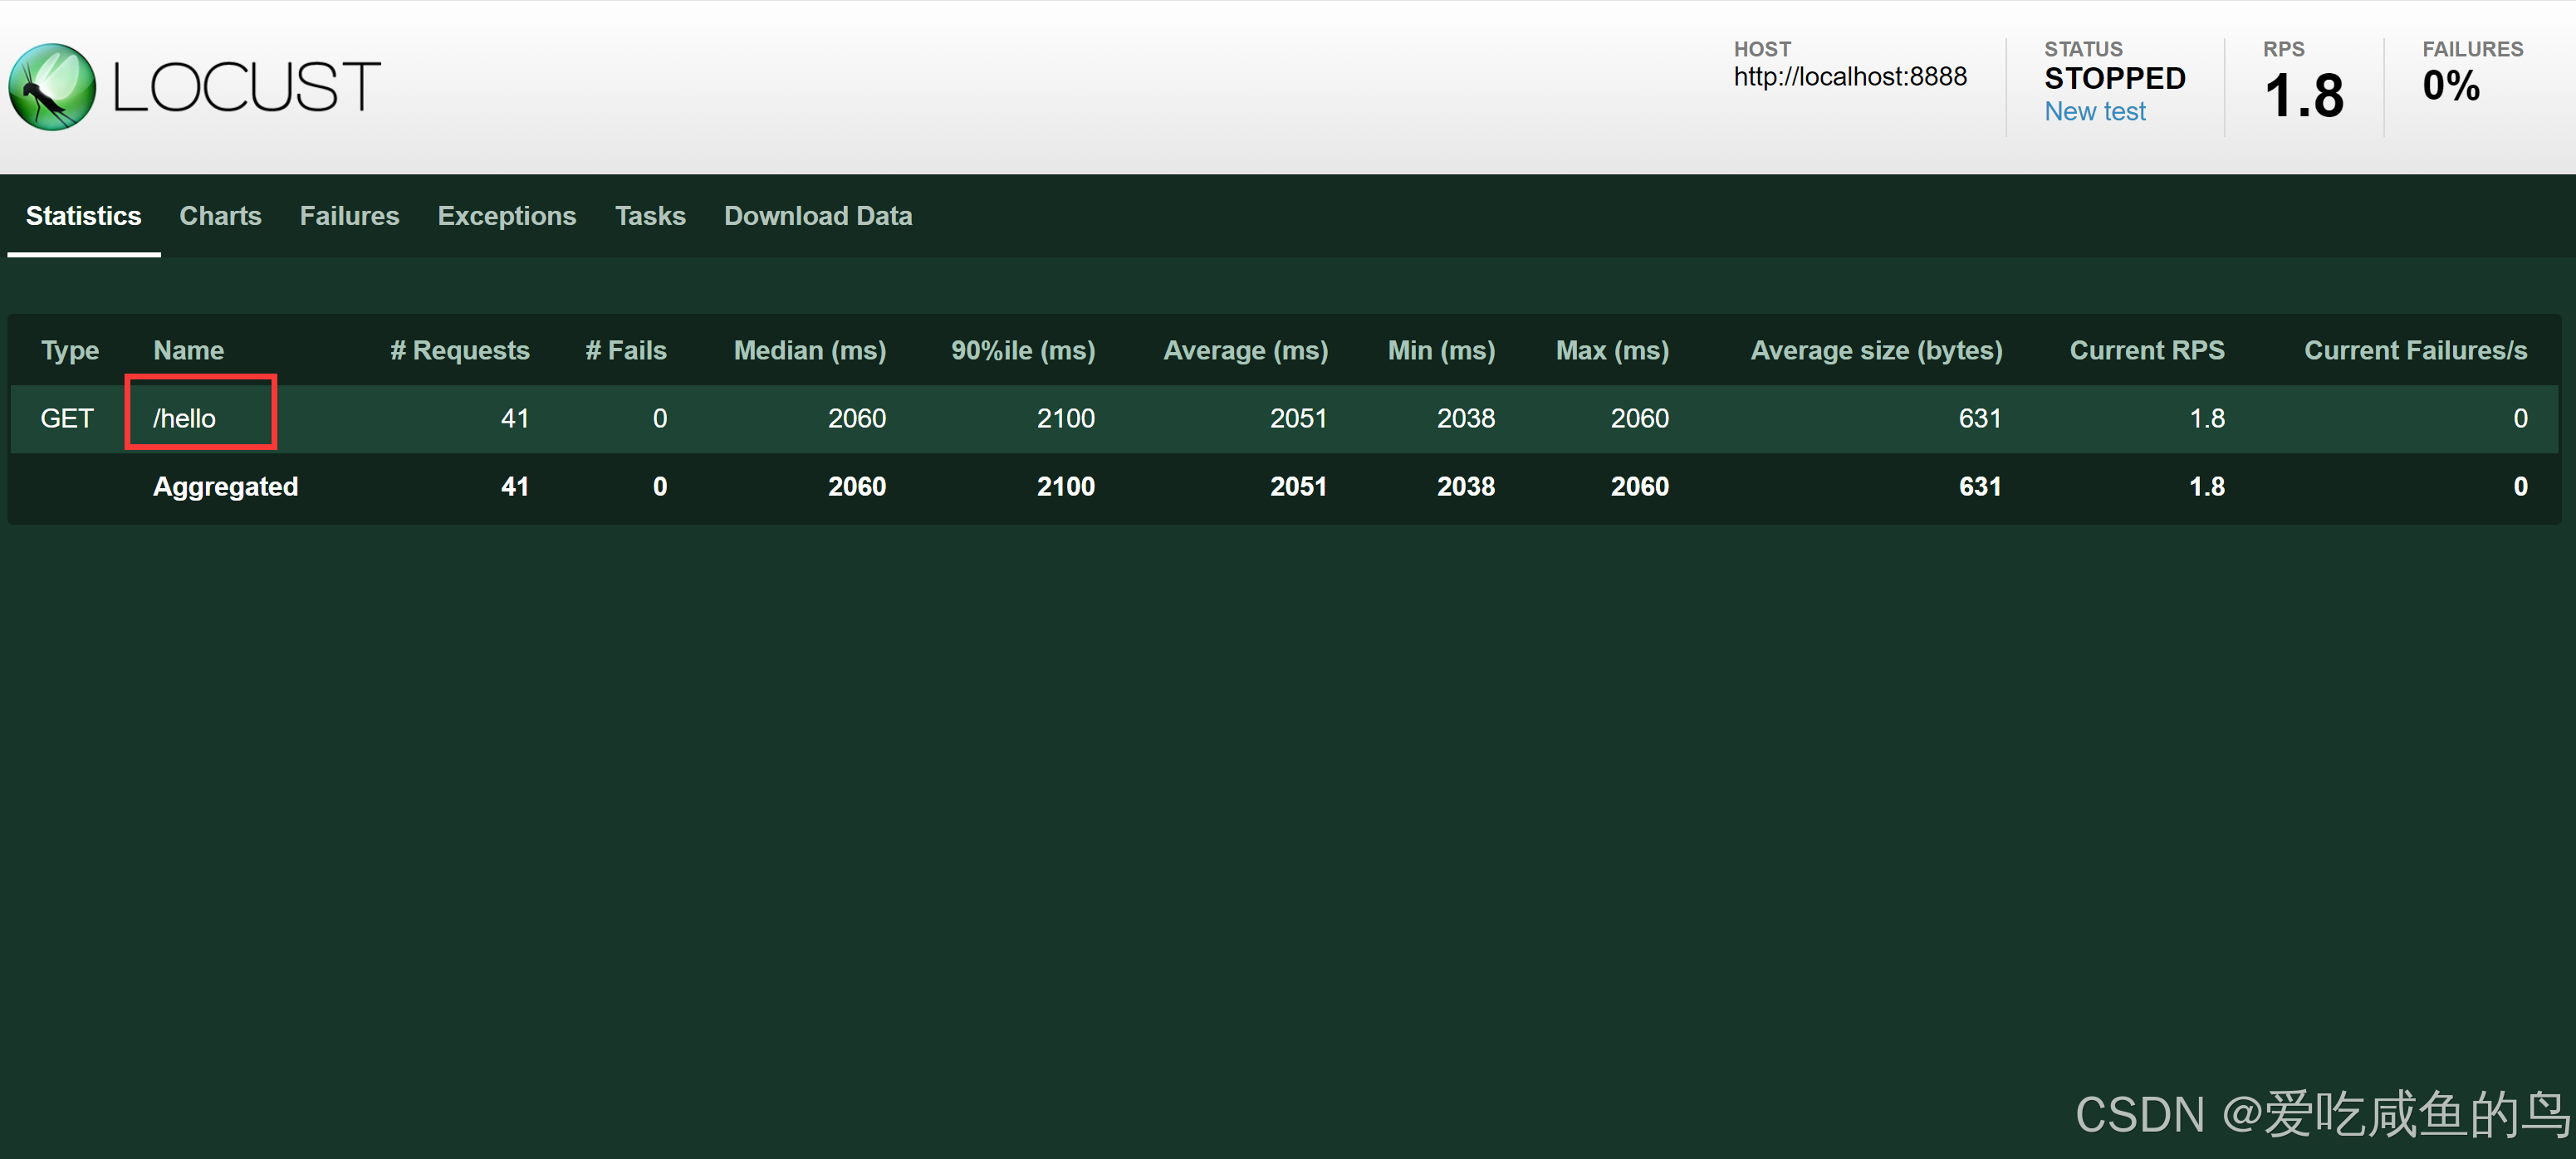
Task: Sort by Current RPS header
Action: coord(2146,351)
